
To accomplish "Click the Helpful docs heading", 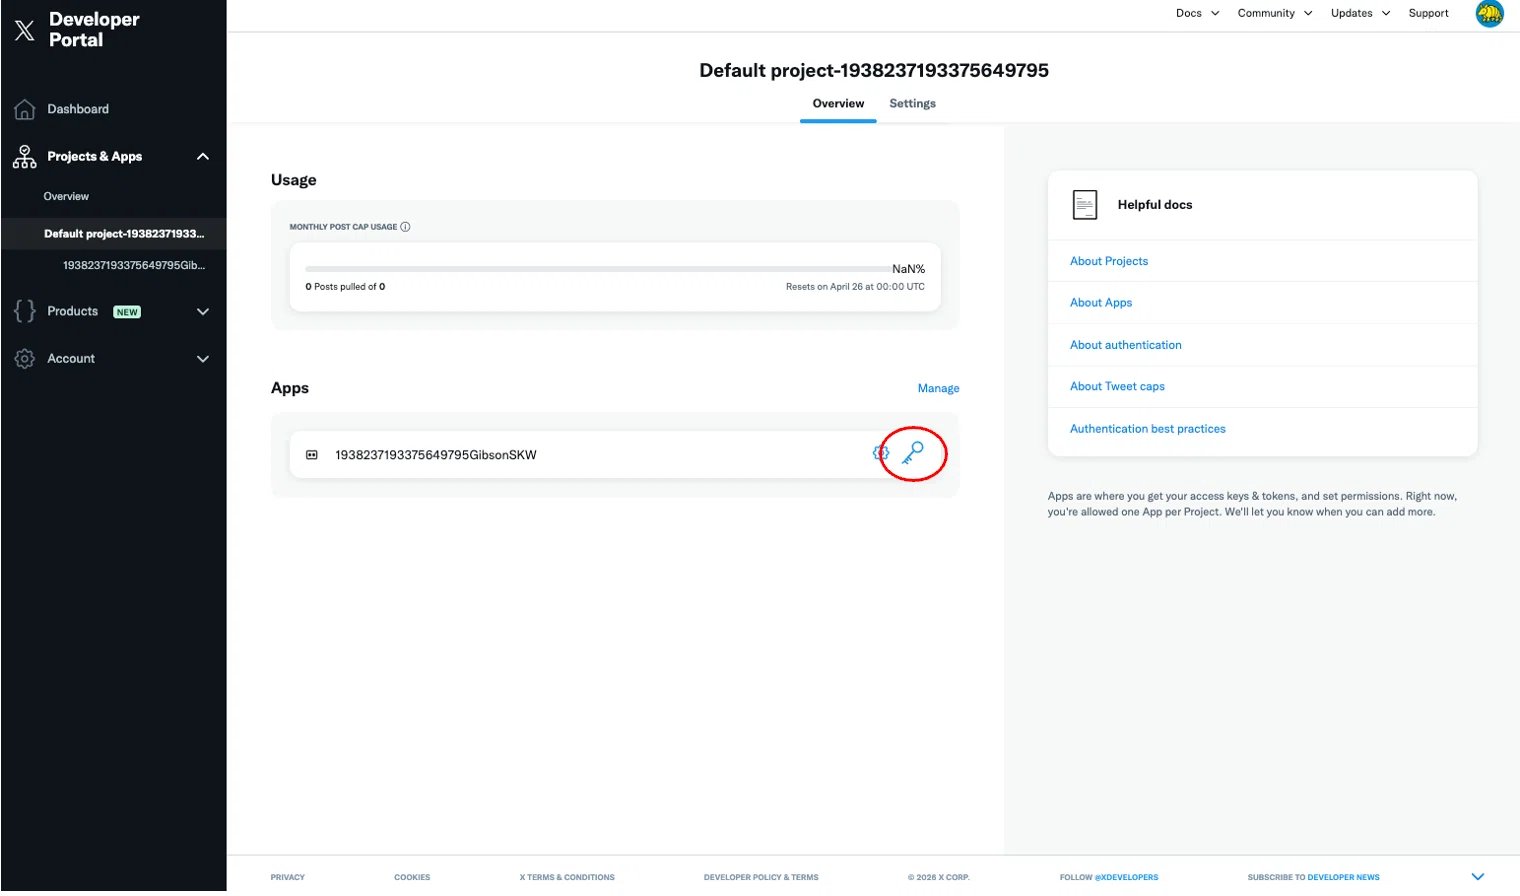I will pos(1155,205).
